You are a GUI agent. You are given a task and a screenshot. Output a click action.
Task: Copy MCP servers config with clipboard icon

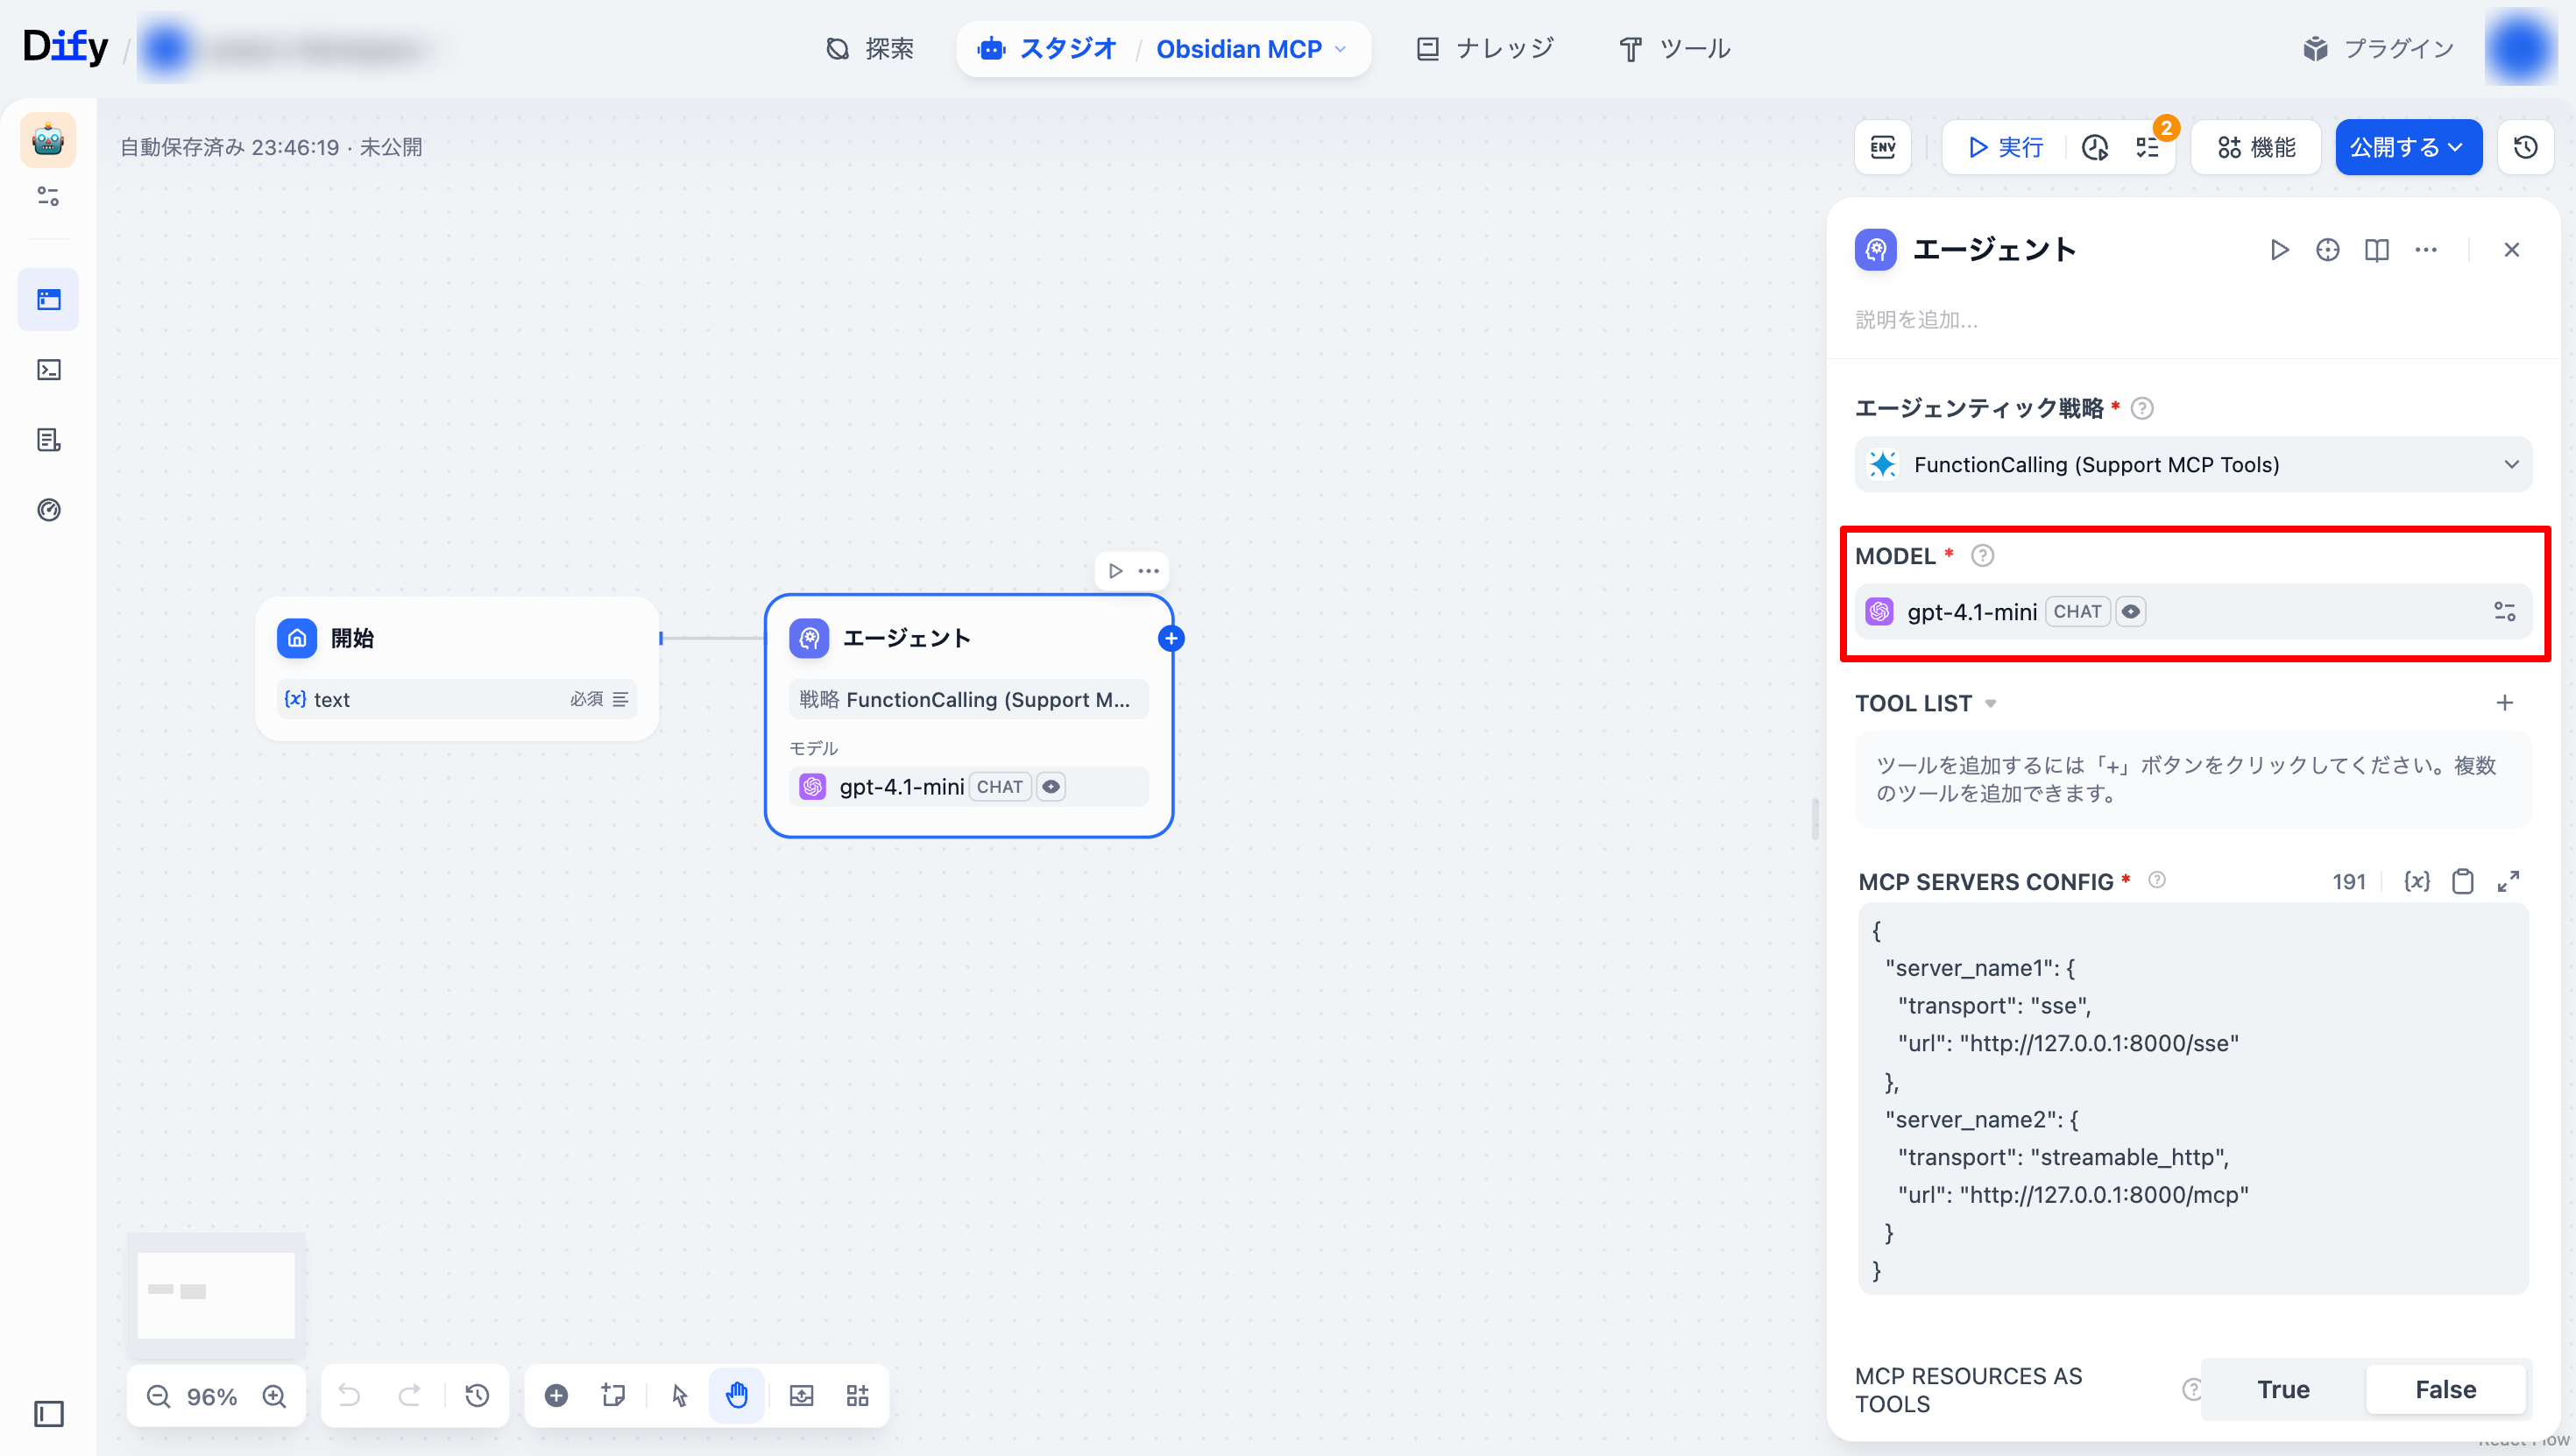pyautogui.click(x=2462, y=881)
